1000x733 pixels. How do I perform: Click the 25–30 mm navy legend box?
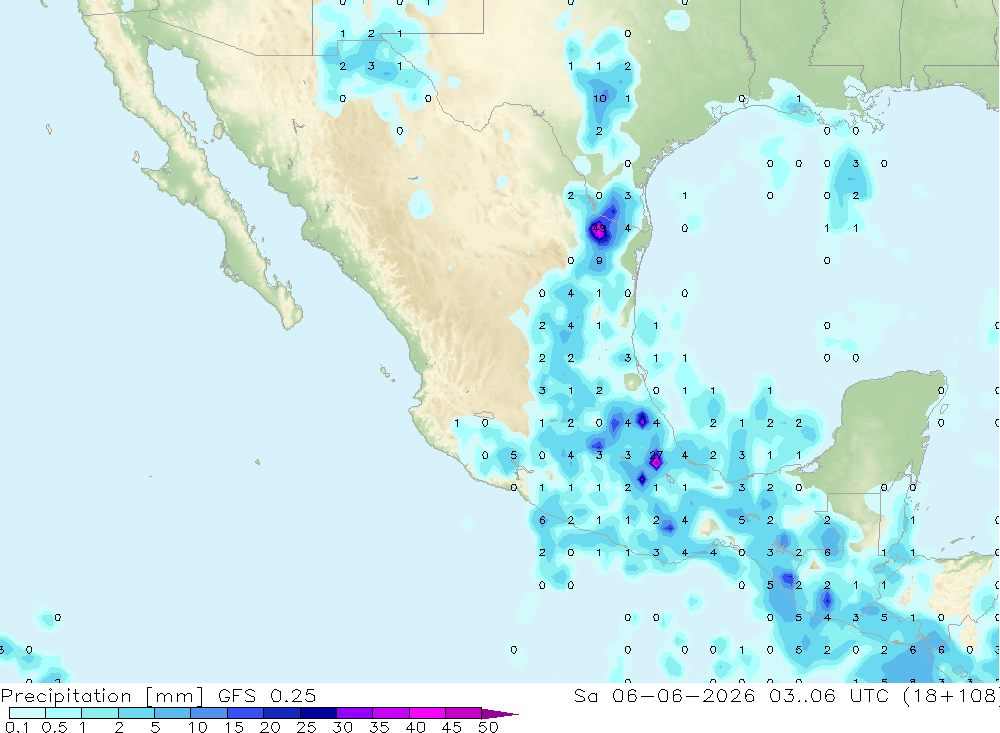point(319,713)
